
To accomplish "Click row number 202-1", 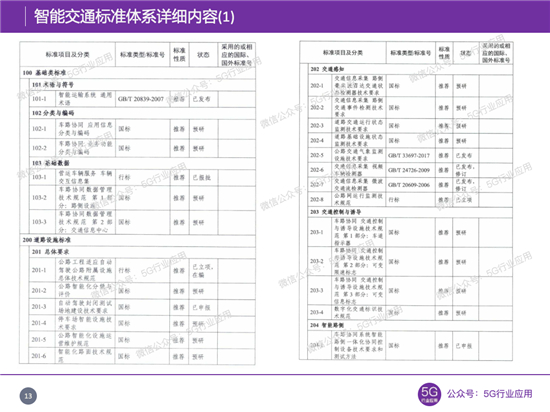I will (317, 86).
